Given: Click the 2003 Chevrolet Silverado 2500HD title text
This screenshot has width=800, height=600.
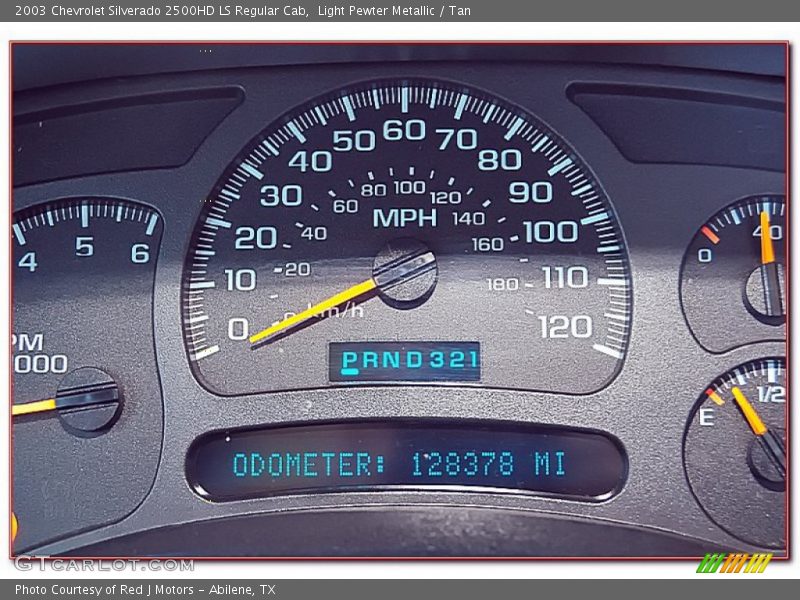Looking at the screenshot, I should pyautogui.click(x=161, y=11).
